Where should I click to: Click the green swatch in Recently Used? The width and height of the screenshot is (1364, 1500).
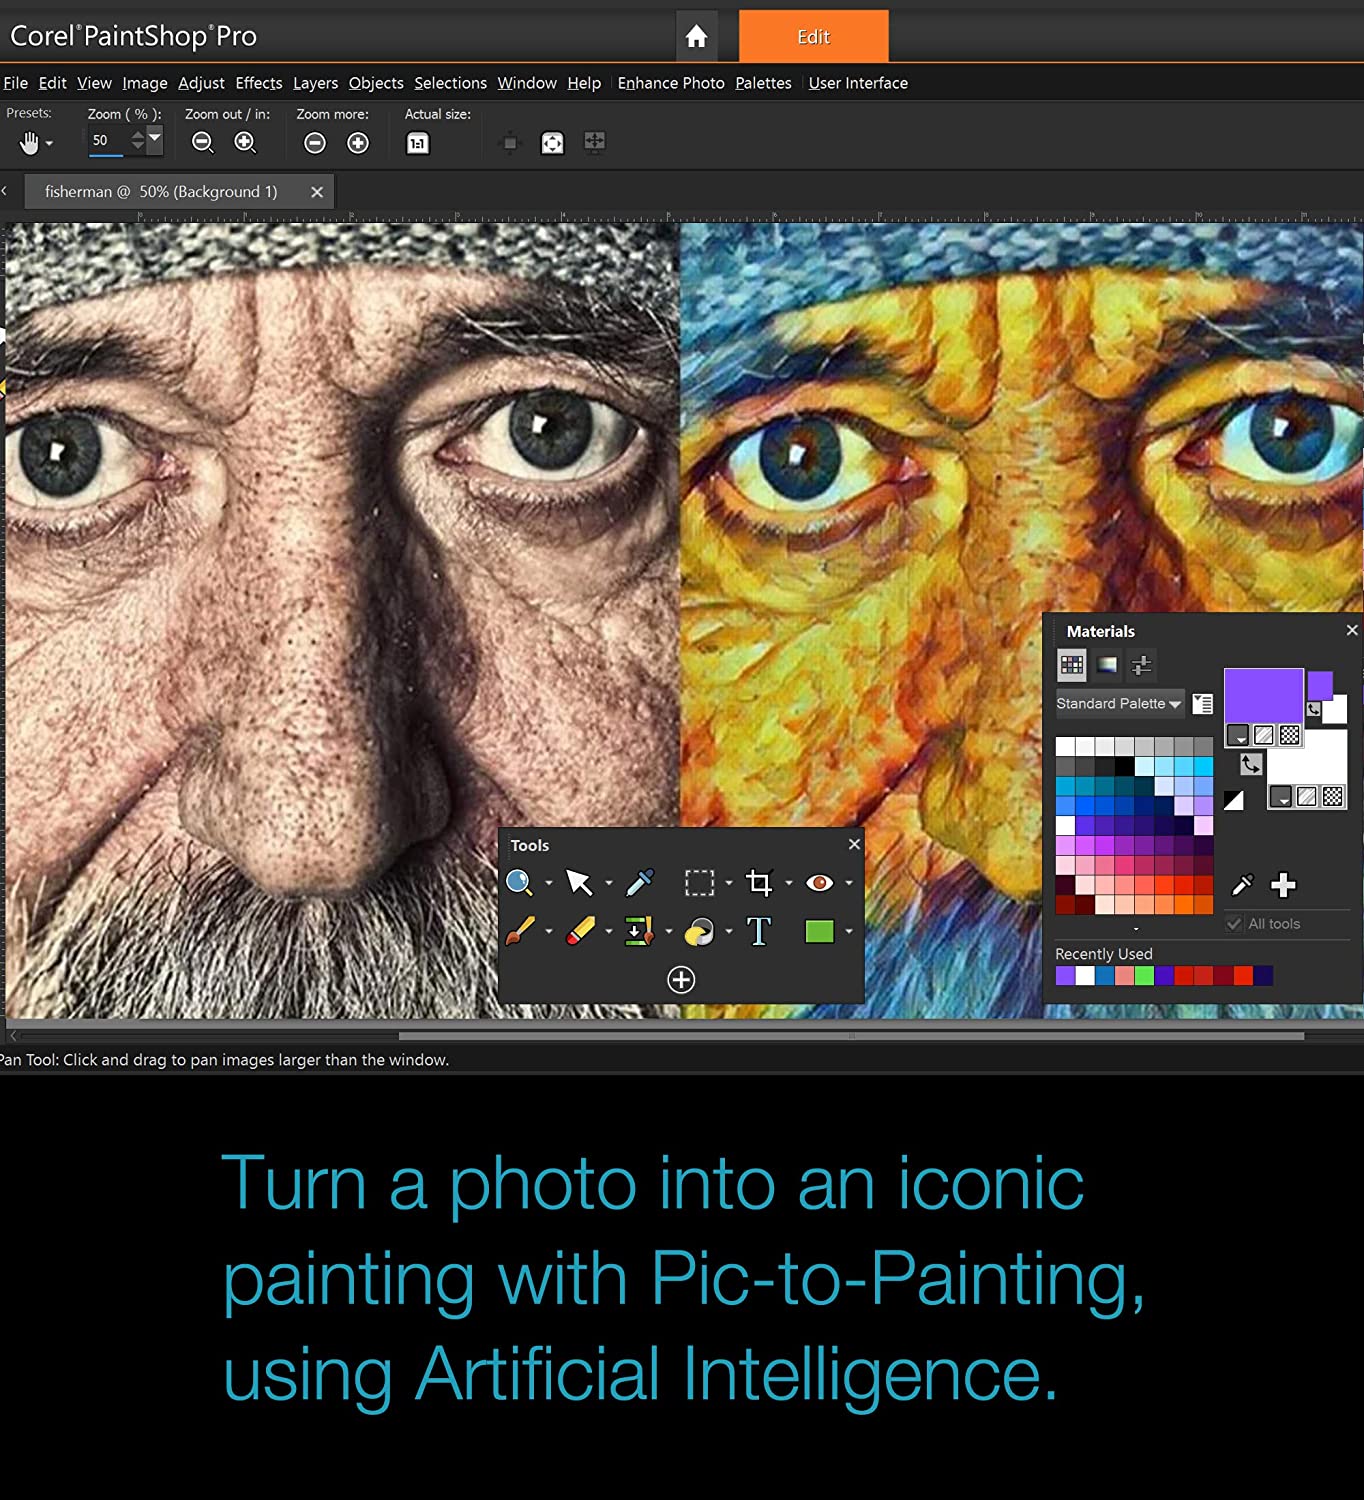pos(1144,976)
